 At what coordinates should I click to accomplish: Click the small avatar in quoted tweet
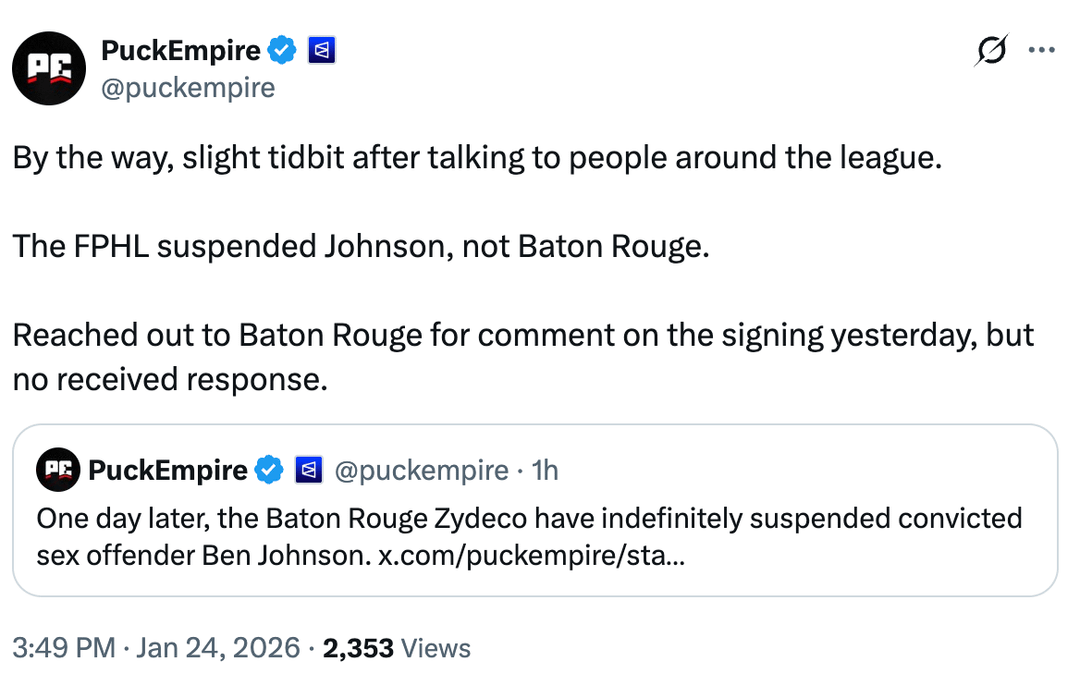pos(58,469)
